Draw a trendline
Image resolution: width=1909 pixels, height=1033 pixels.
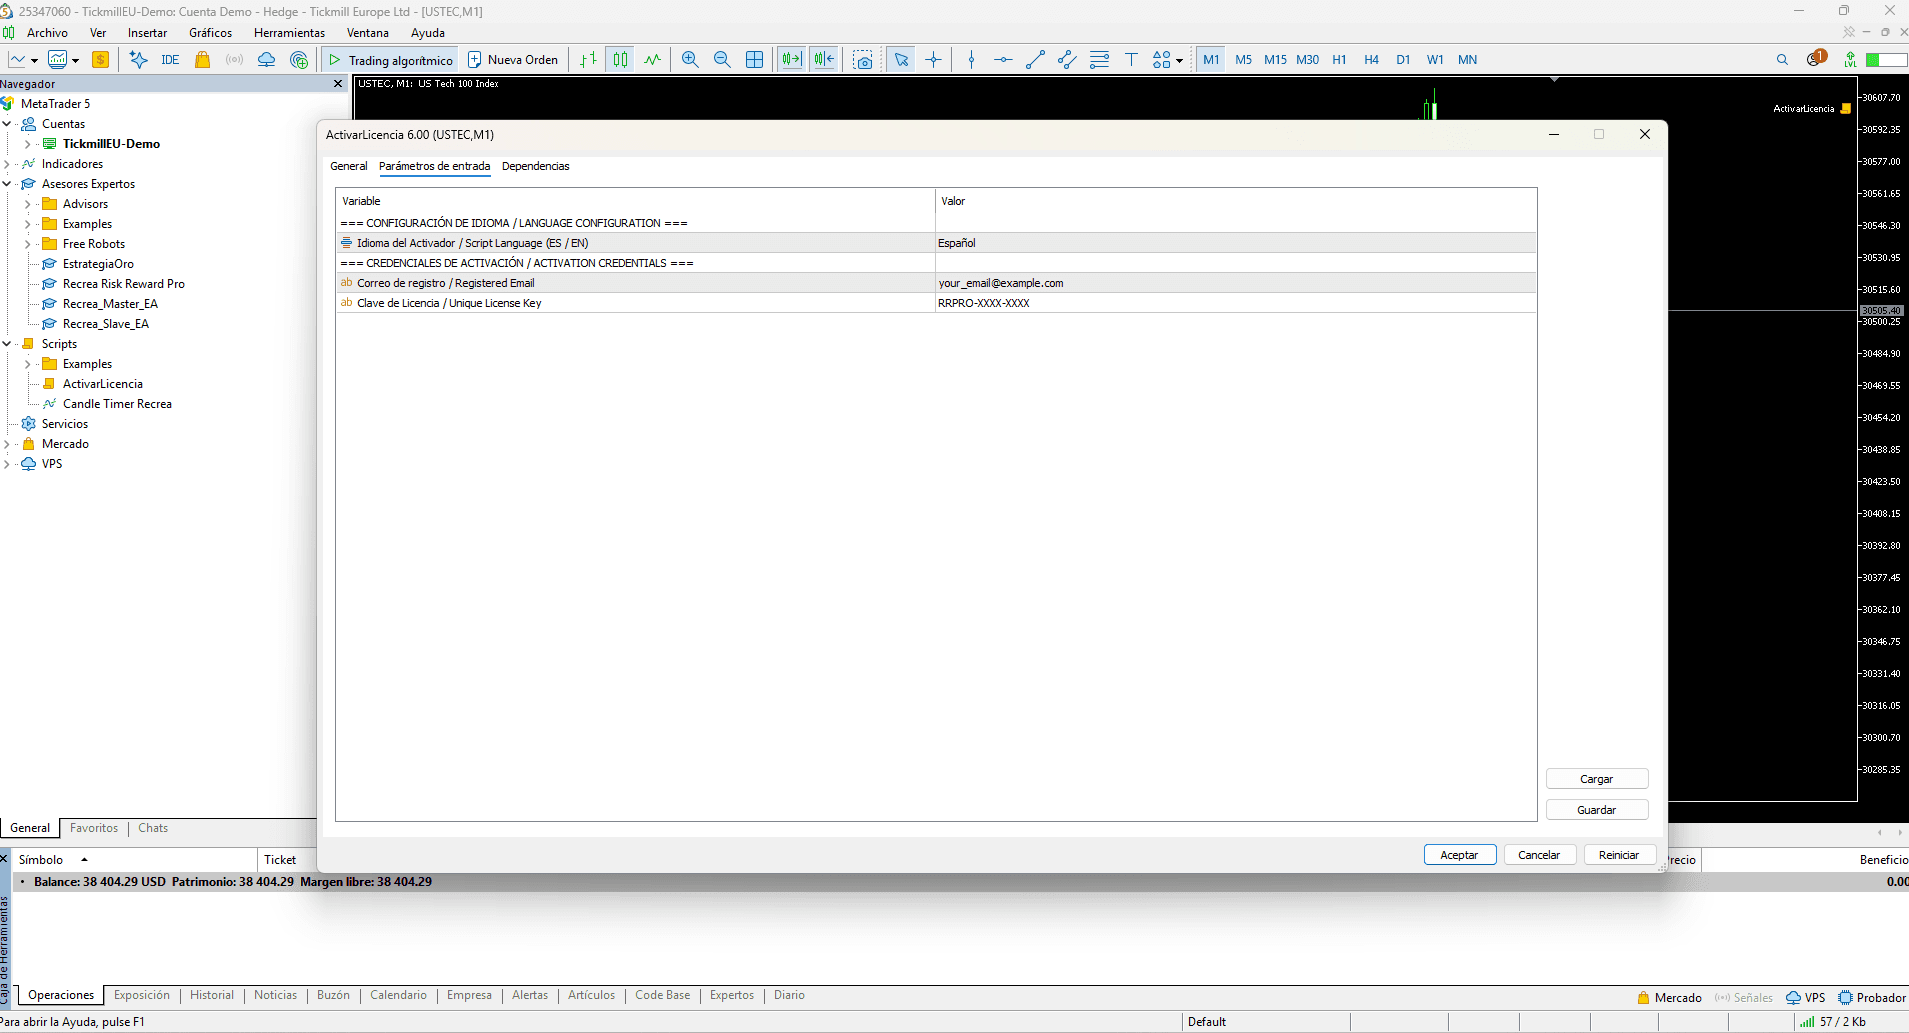1035,60
